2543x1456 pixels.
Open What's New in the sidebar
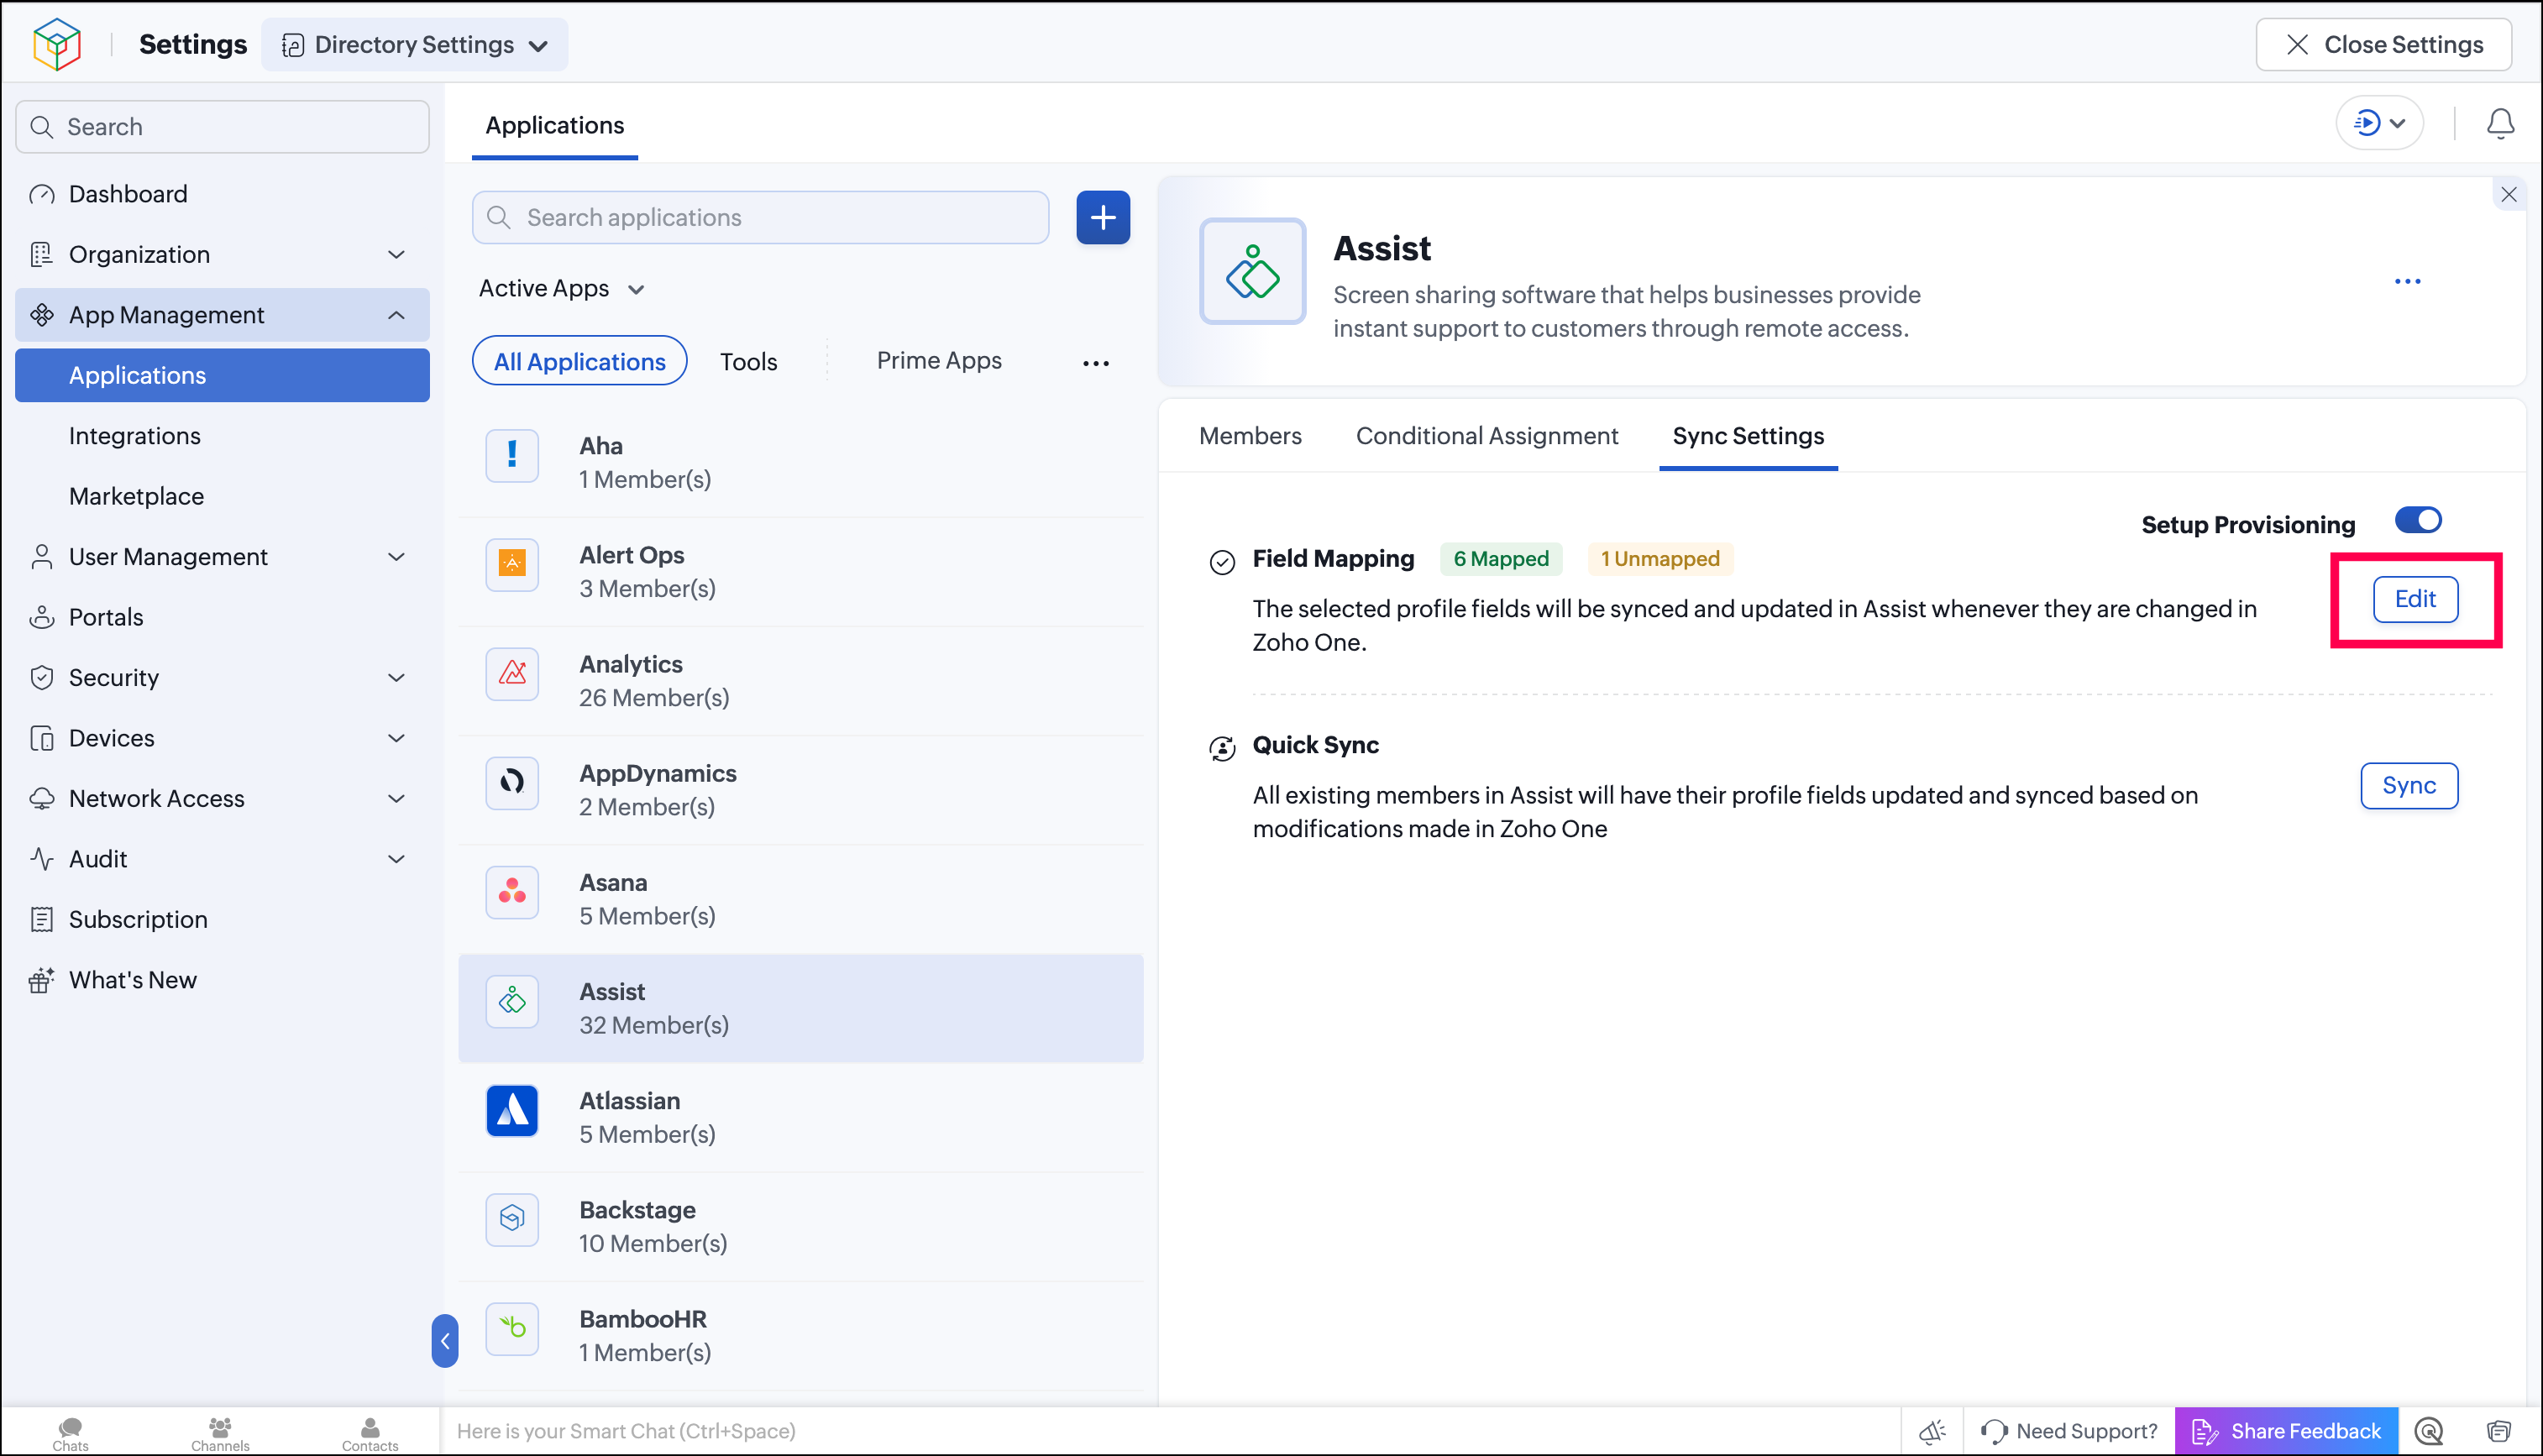222,980
